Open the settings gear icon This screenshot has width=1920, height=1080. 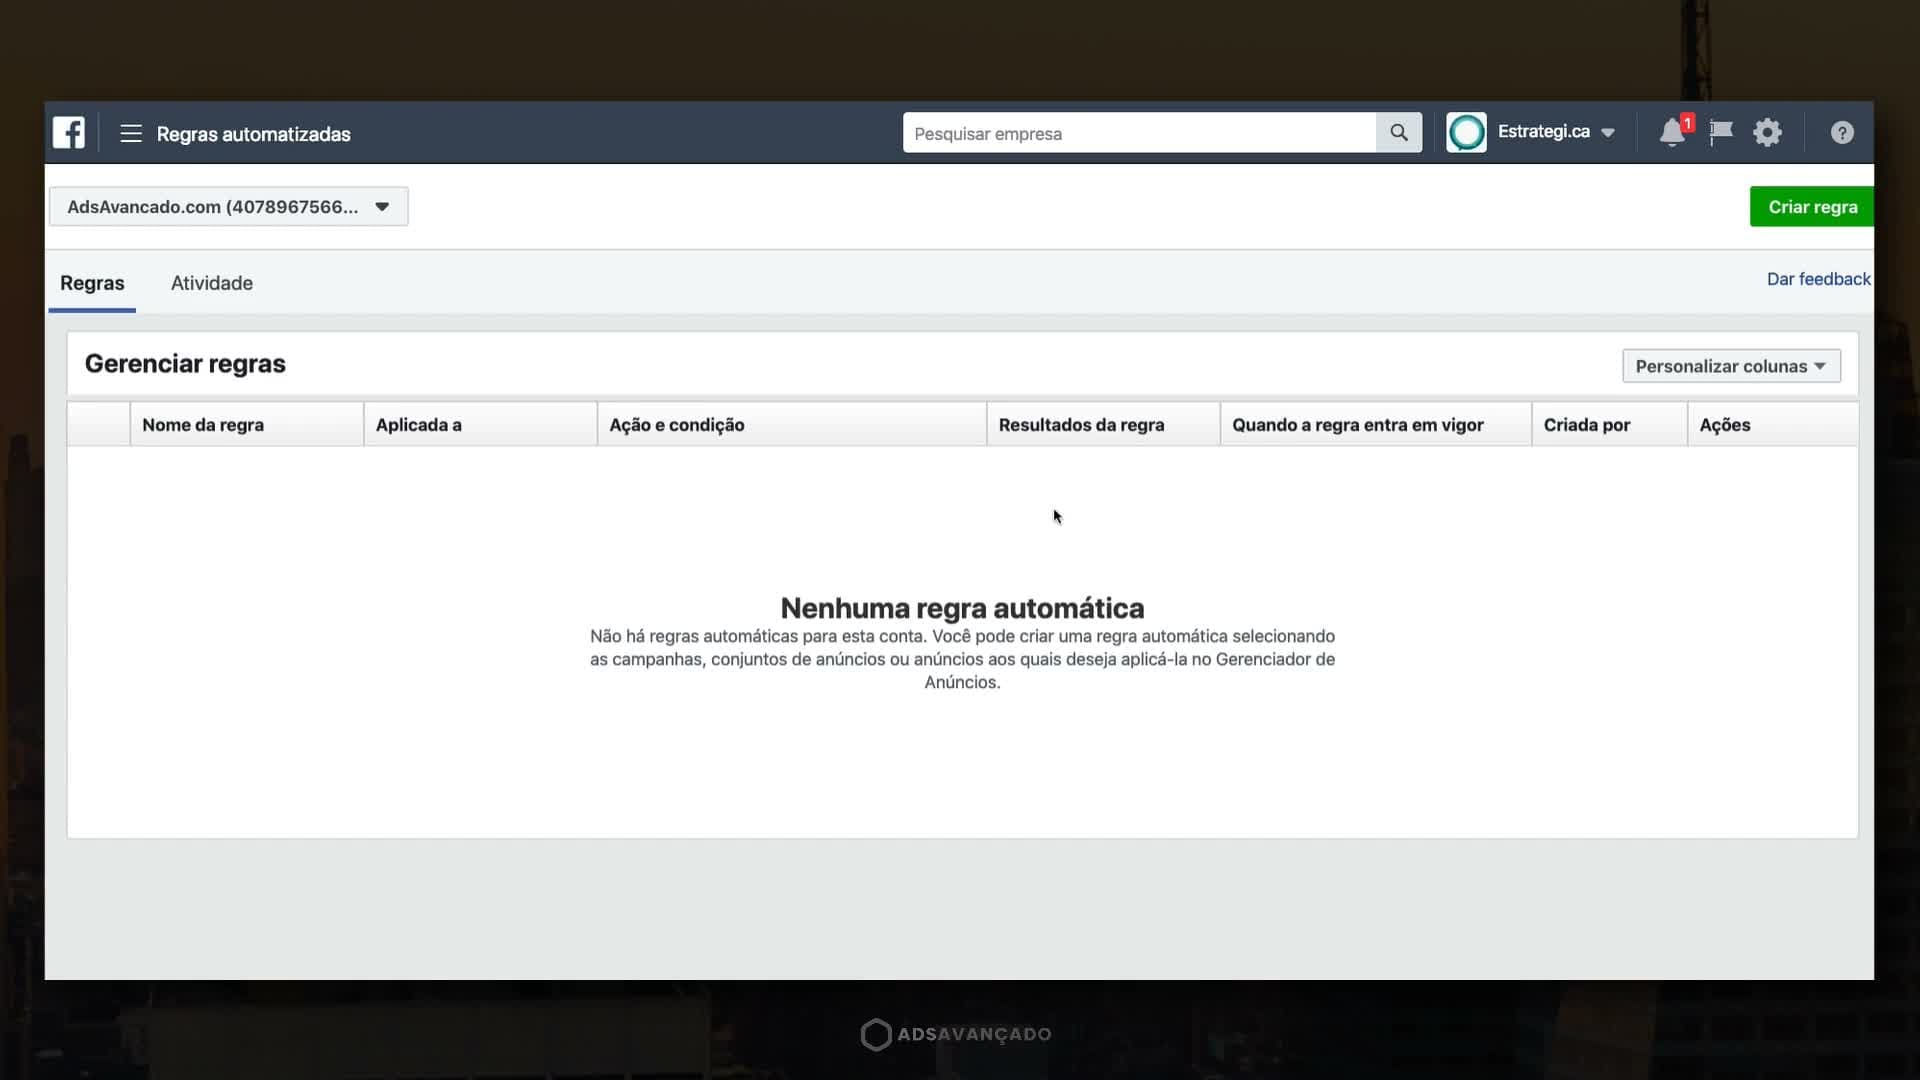point(1767,132)
